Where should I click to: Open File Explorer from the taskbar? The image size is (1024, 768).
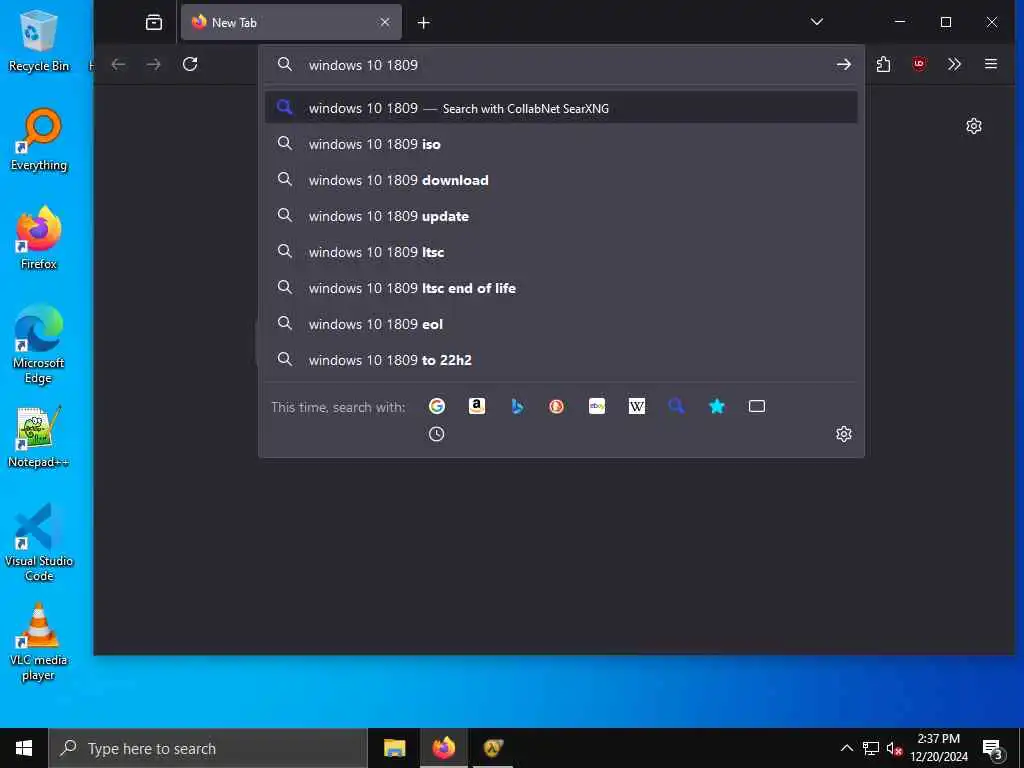[x=394, y=748]
